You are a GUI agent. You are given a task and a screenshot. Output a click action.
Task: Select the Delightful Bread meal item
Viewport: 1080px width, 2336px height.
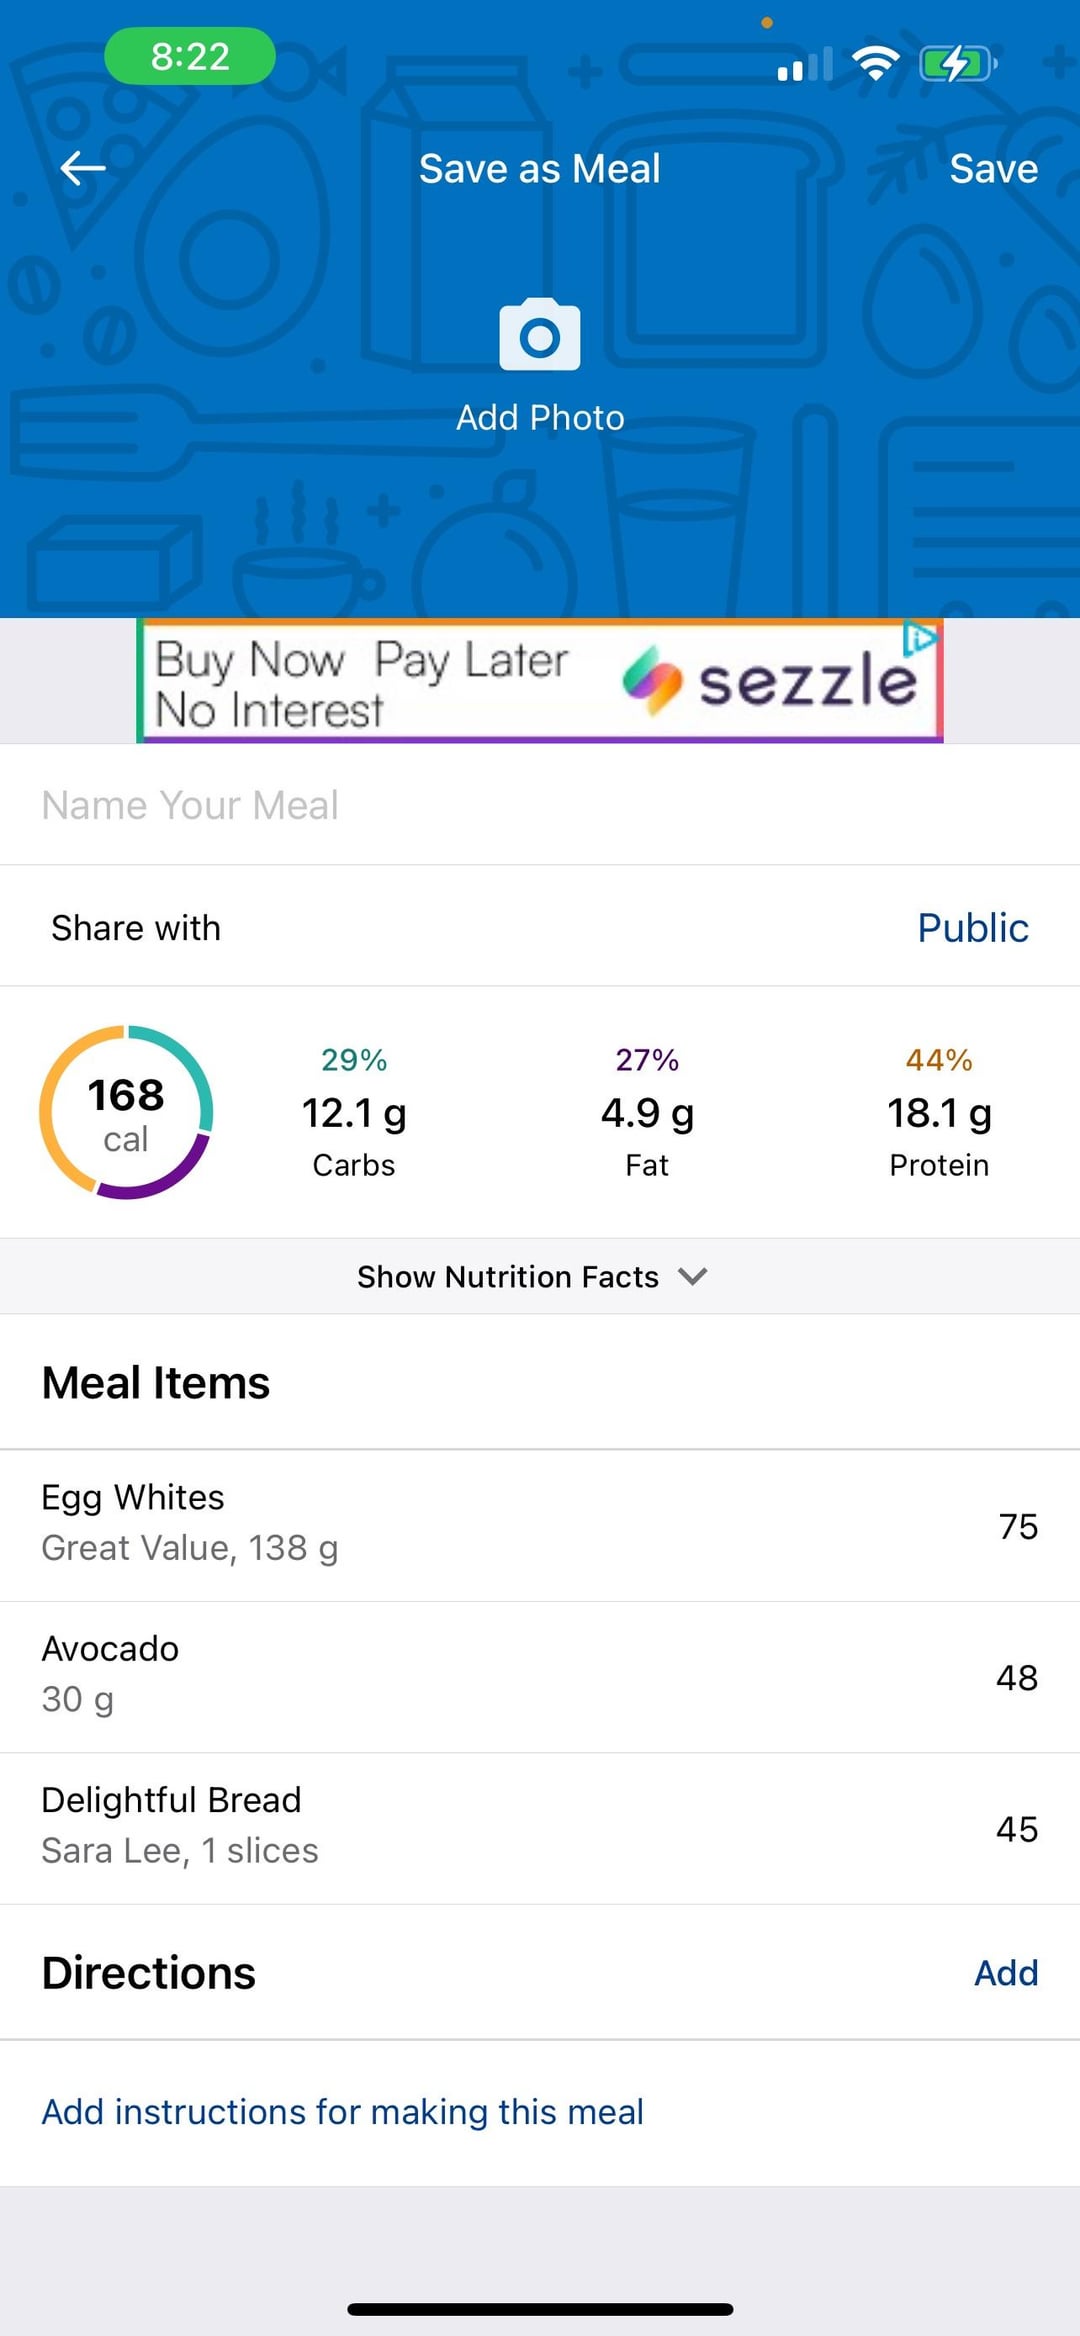pos(540,1828)
